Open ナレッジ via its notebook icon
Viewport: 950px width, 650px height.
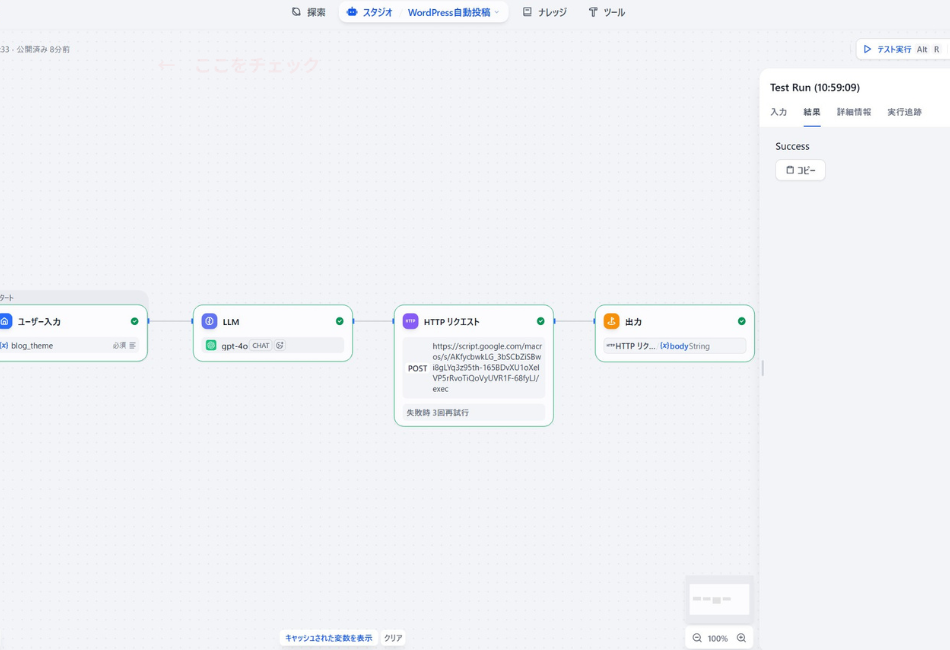click(x=526, y=12)
